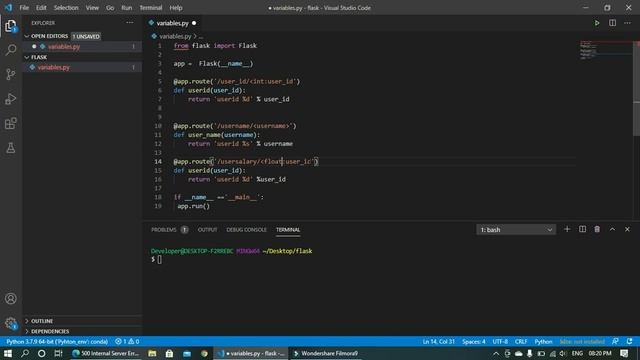Open the Explorer view in activity bar
Image resolution: width=640 pixels, height=360 pixels.
11,26
